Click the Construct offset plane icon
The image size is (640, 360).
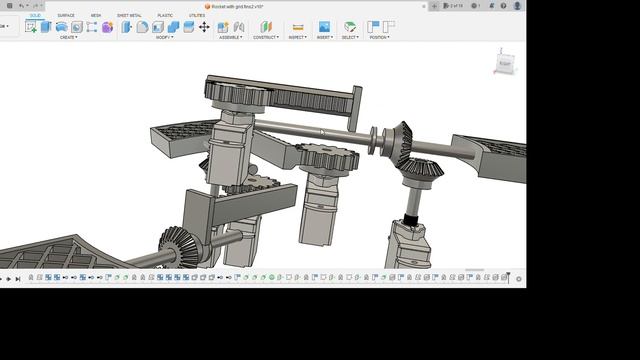tap(266, 27)
